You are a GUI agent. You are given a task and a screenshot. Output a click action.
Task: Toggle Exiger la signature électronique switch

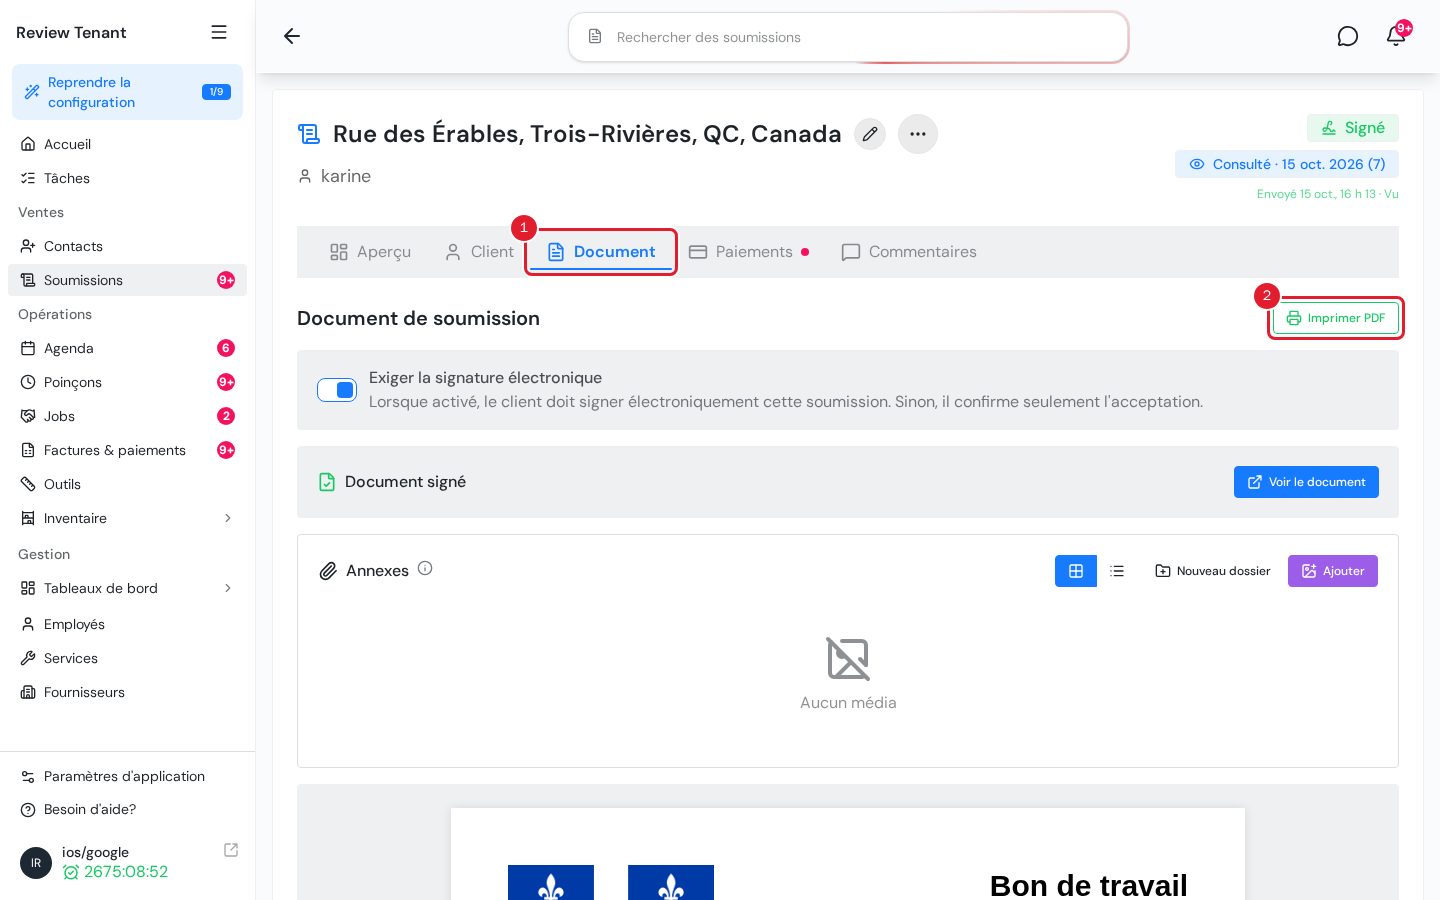click(337, 390)
